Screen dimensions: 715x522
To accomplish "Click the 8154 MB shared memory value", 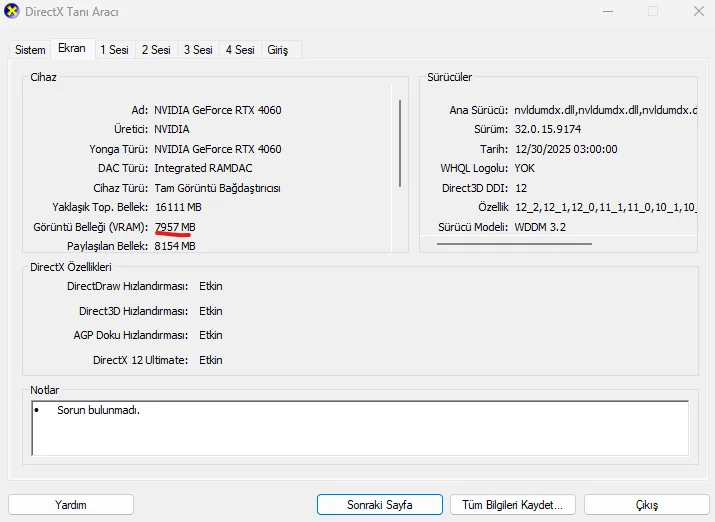I will click(x=175, y=246).
